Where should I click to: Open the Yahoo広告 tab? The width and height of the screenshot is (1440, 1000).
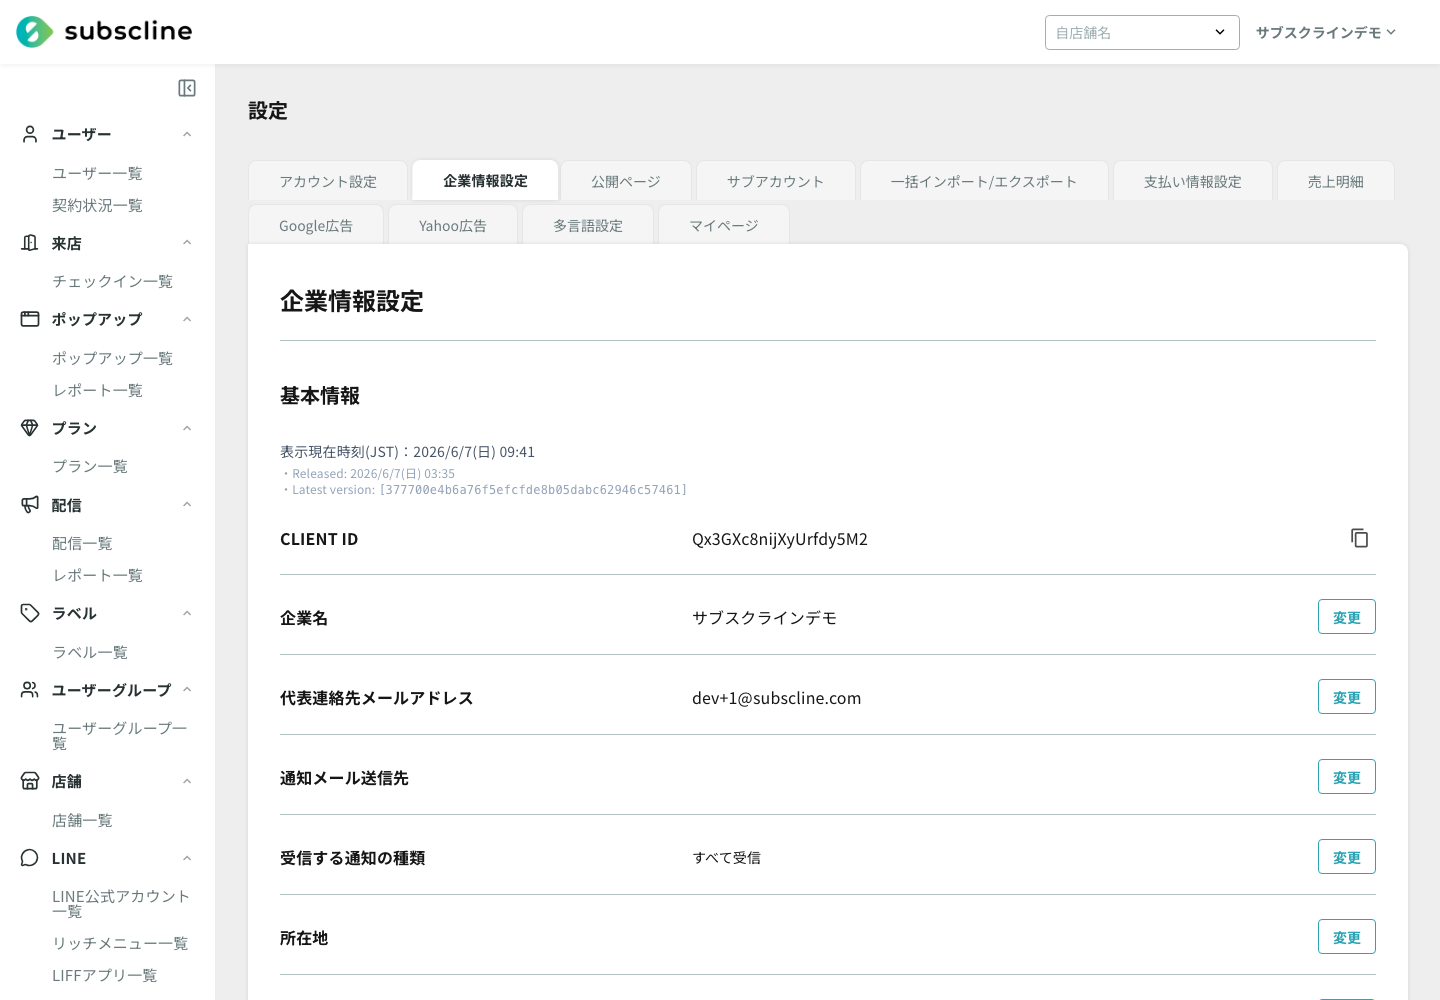[453, 225]
